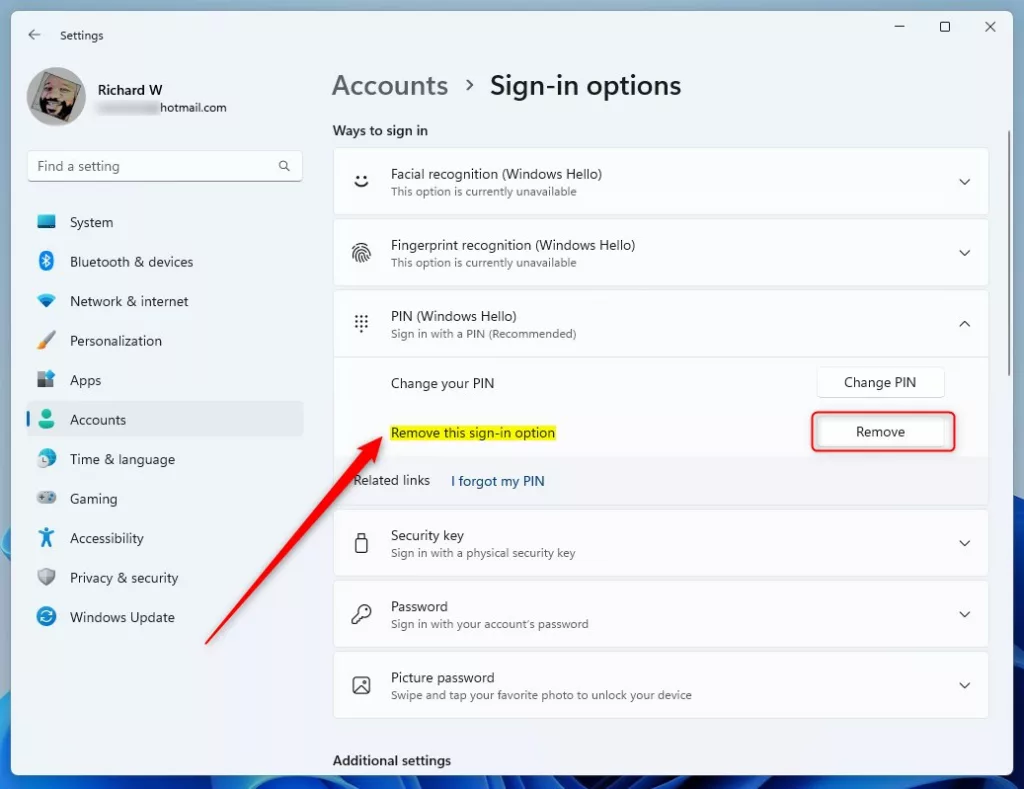Image resolution: width=1024 pixels, height=789 pixels.
Task: Click Accounts breadcrumb link
Action: coord(390,86)
